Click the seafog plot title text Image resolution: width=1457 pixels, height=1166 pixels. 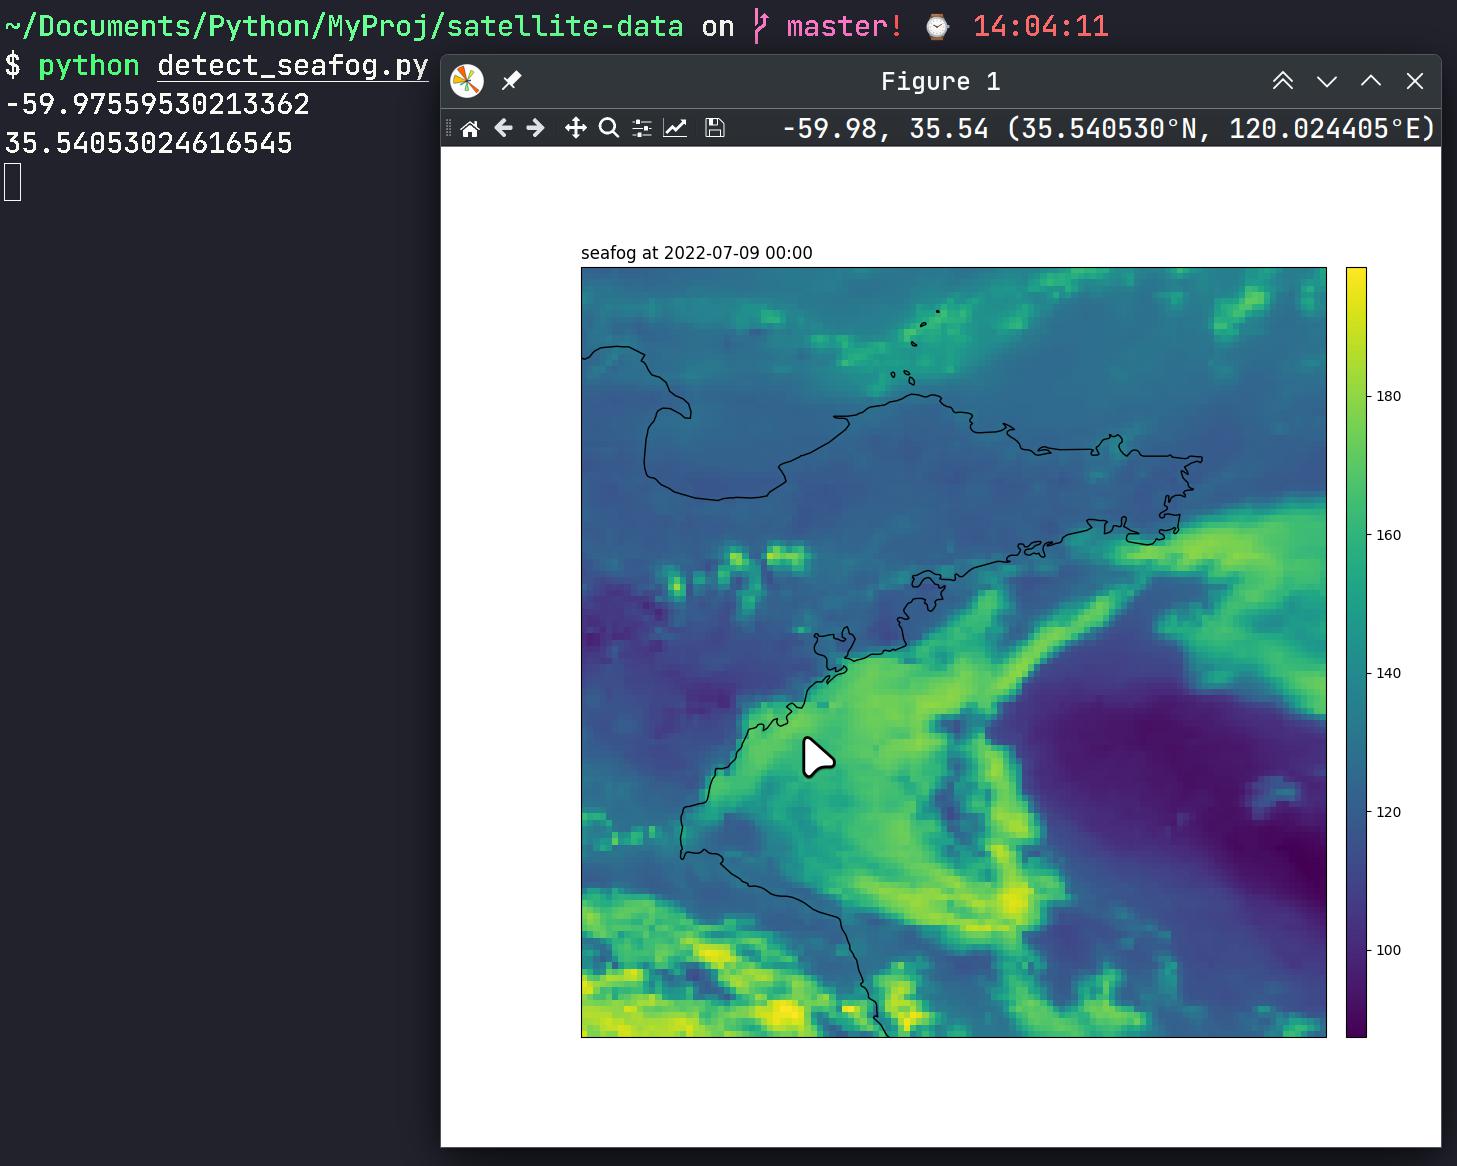(x=696, y=253)
